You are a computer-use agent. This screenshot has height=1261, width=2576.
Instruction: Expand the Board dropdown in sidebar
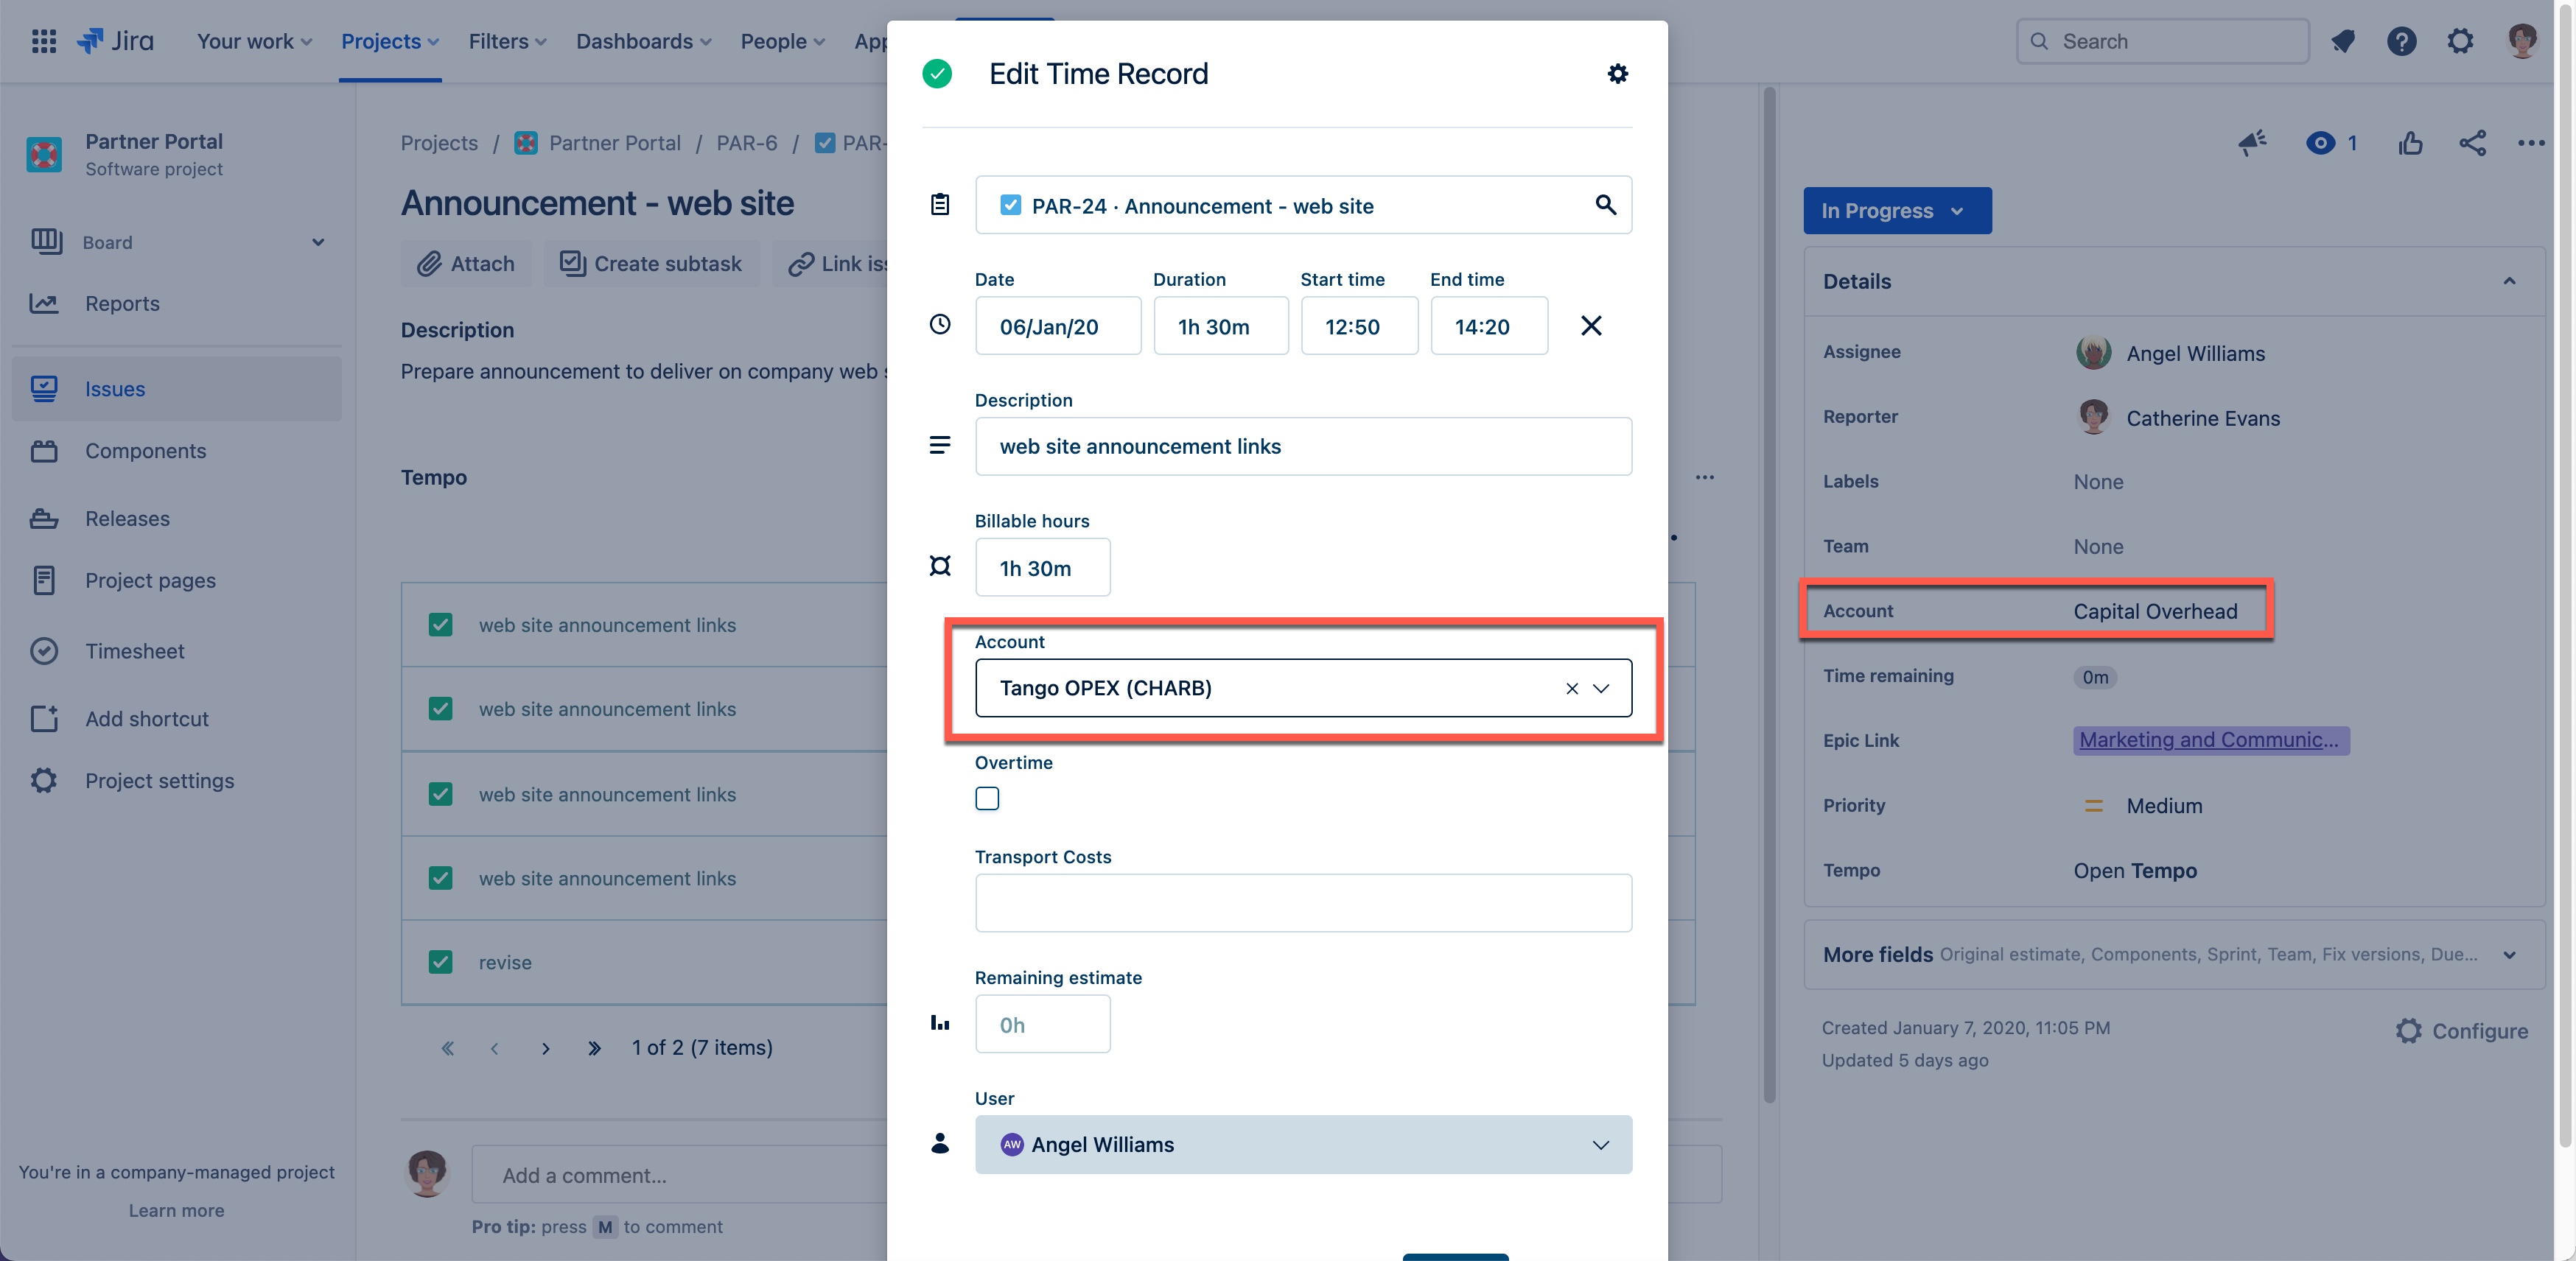tap(318, 242)
